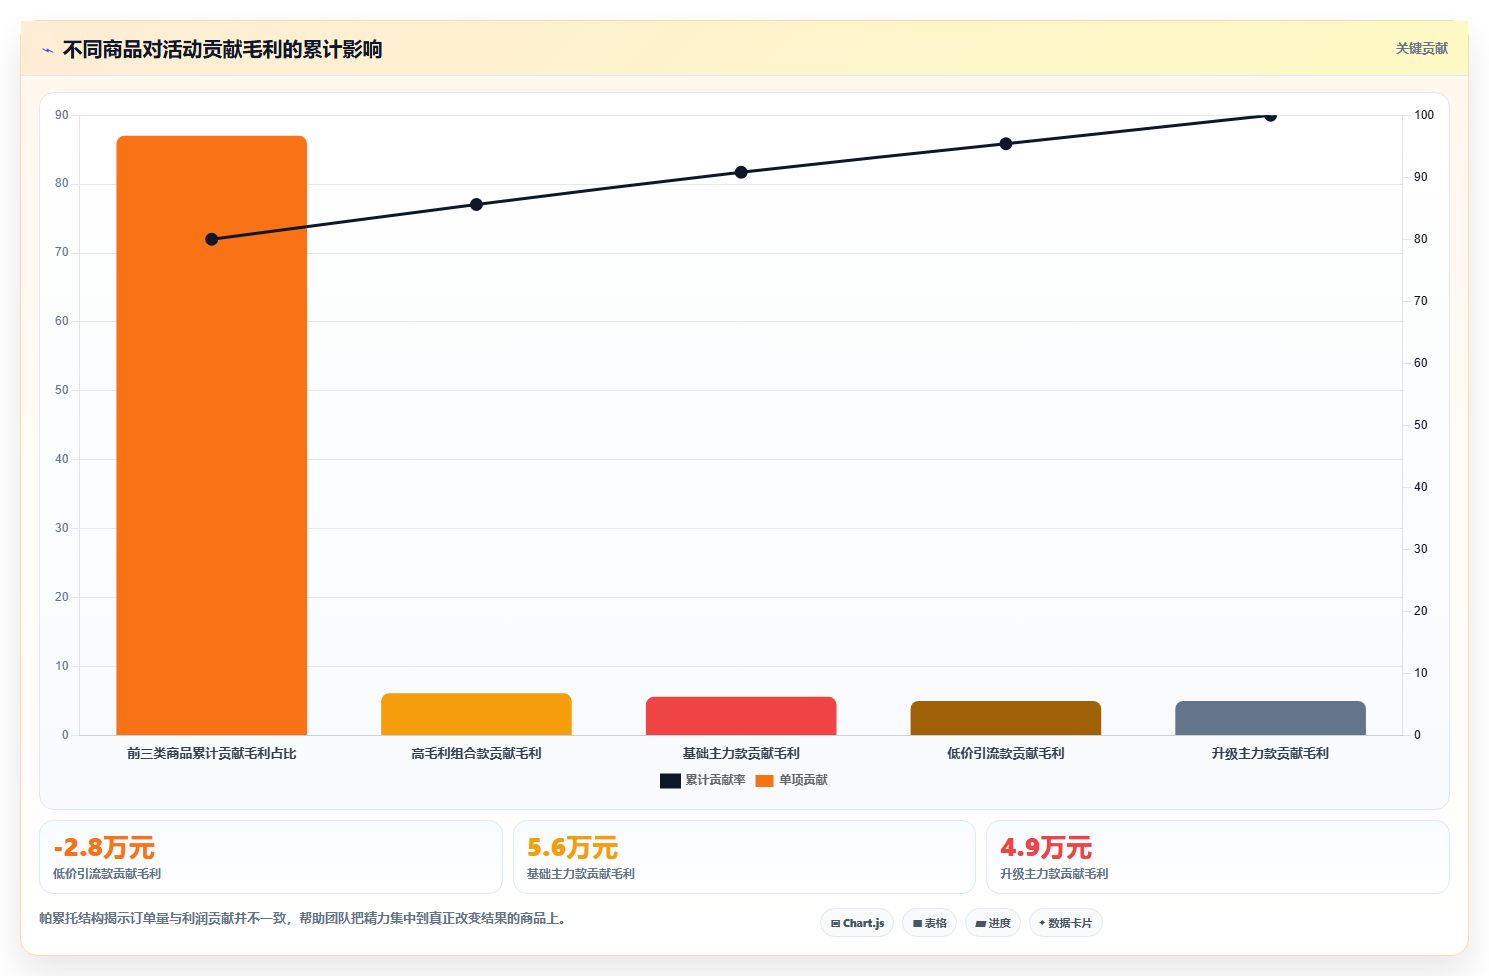Click the axis label 前三类商品累计贡献毛利占比
Viewport: 1489px width, 976px height.
pos(212,753)
